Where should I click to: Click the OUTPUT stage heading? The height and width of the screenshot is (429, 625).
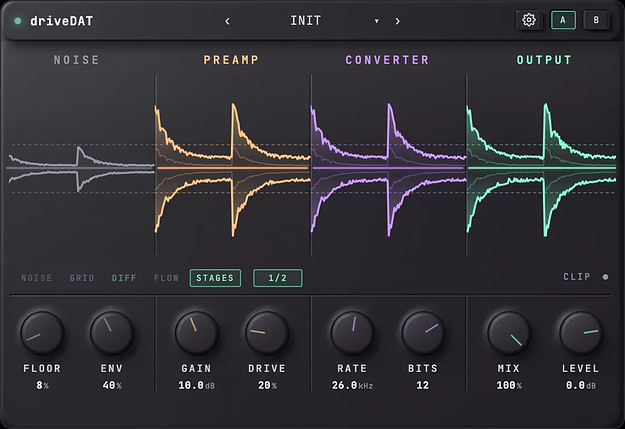click(544, 60)
